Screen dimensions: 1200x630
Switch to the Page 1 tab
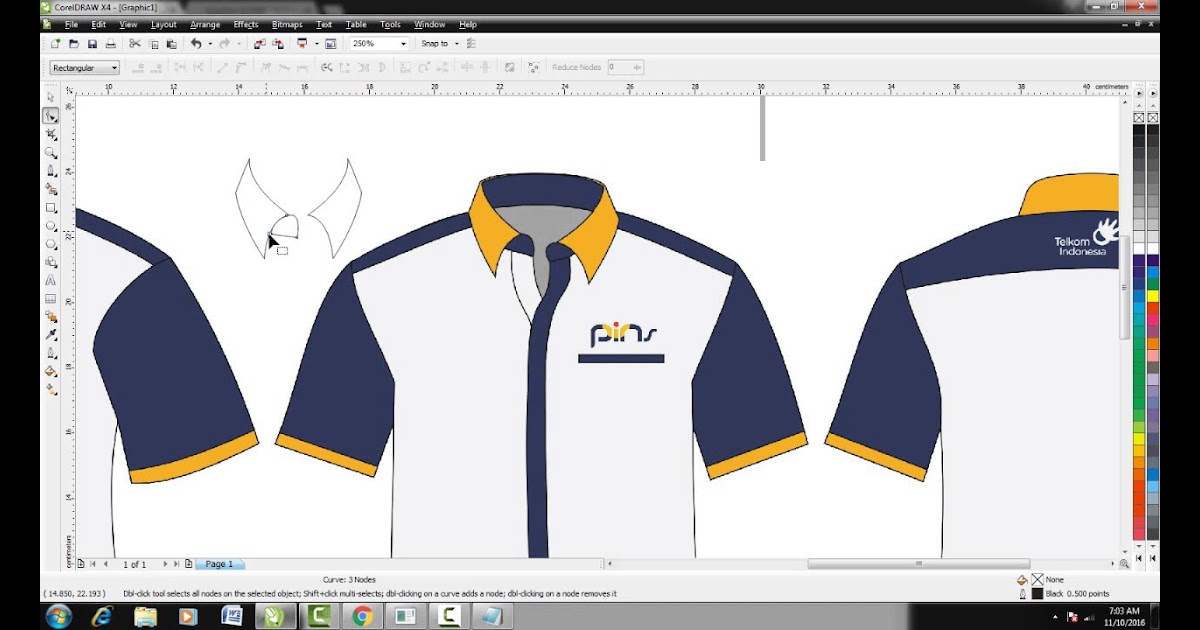[x=219, y=564]
